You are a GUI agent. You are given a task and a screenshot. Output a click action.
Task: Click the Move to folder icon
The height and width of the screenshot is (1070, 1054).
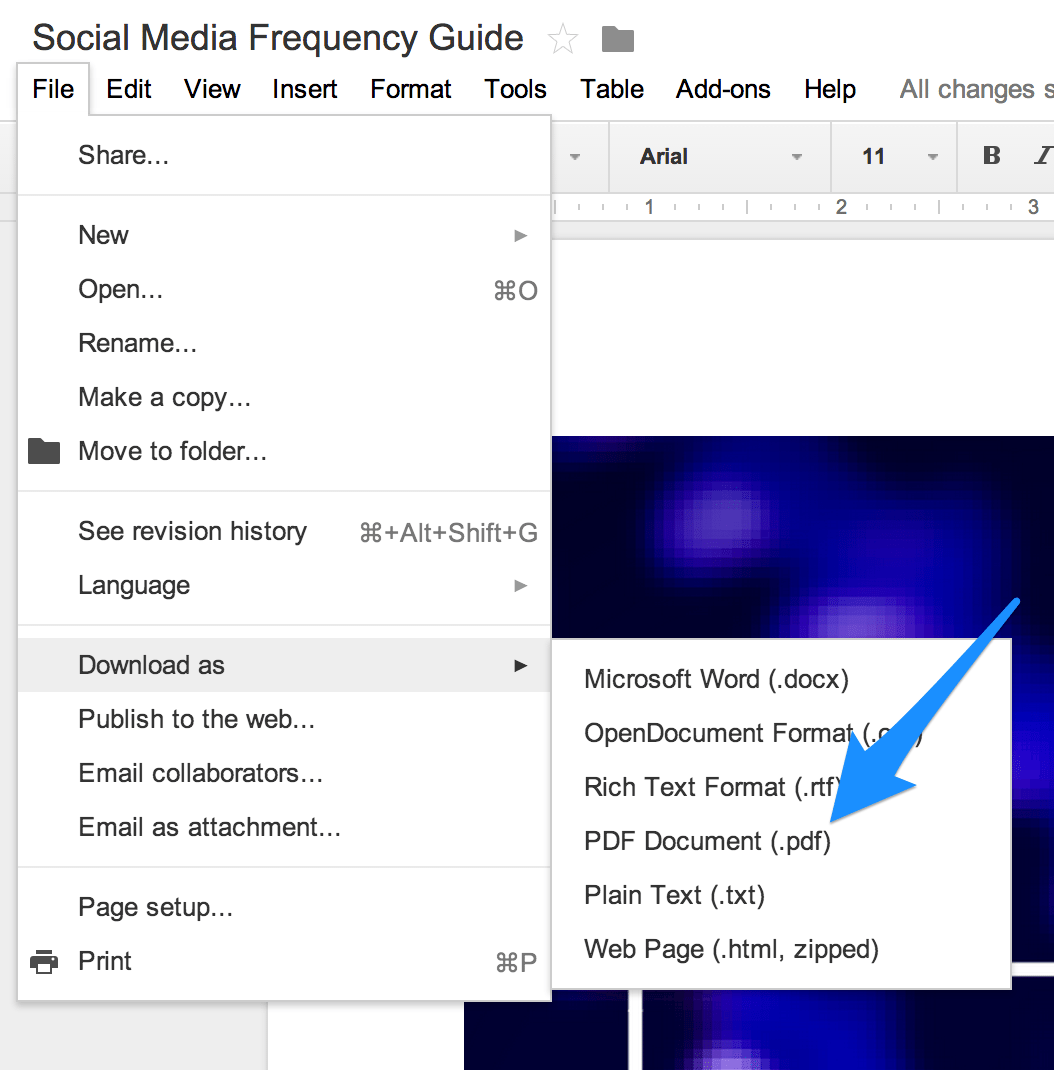[44, 451]
